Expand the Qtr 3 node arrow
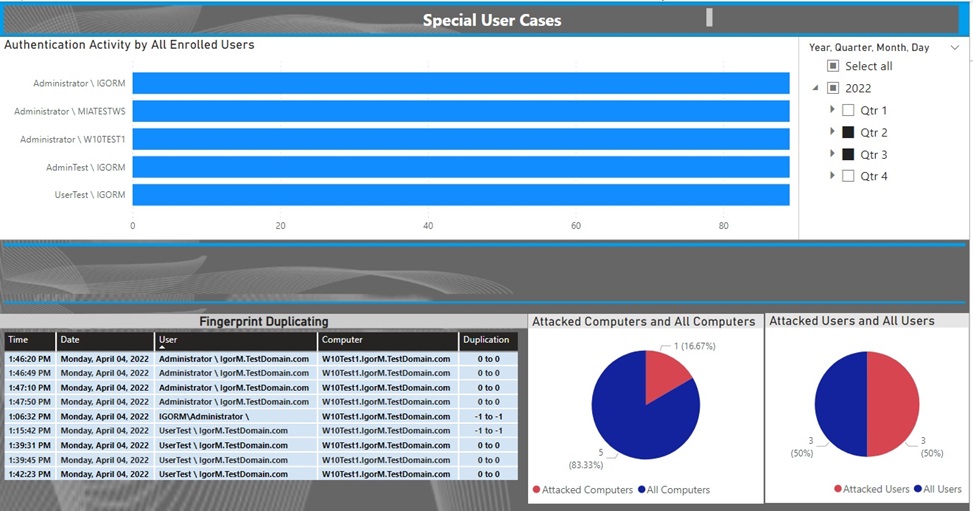This screenshot has width=973, height=511. coord(832,154)
